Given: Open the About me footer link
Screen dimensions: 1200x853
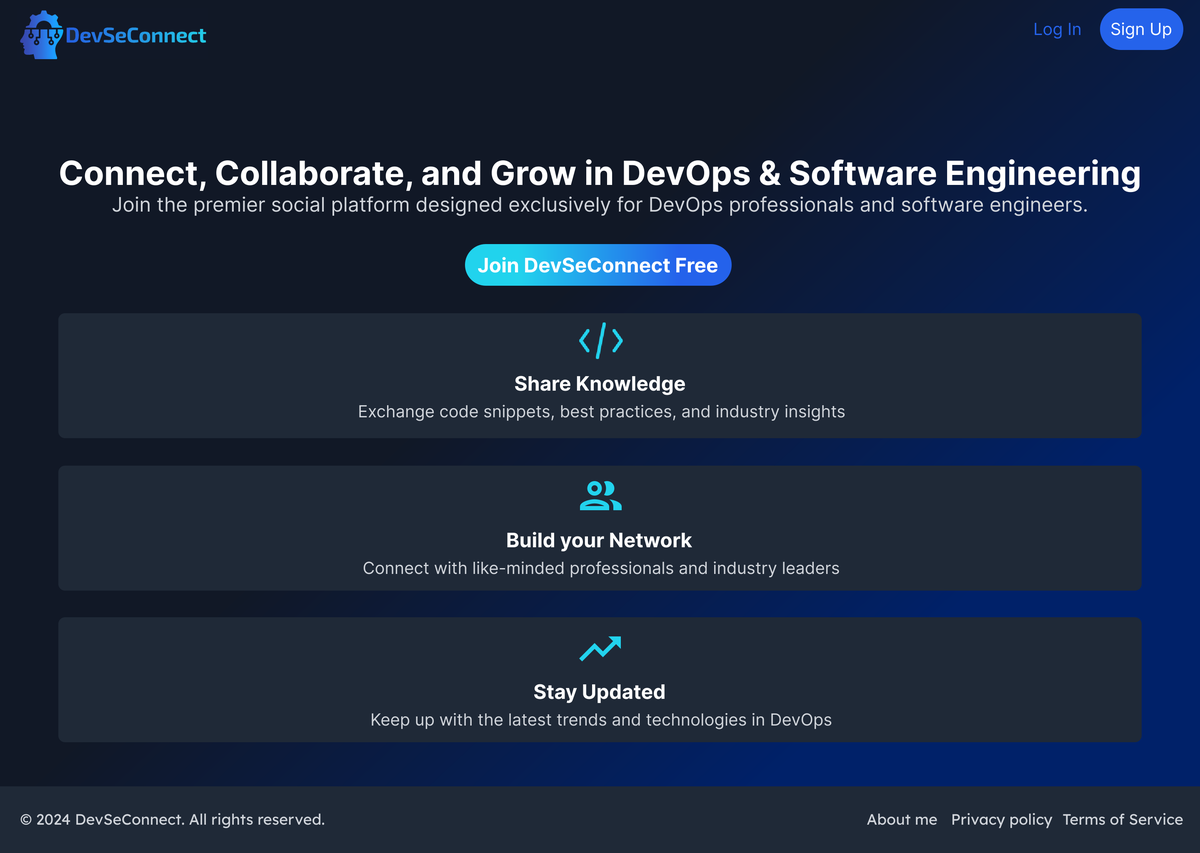Looking at the screenshot, I should pos(902,820).
